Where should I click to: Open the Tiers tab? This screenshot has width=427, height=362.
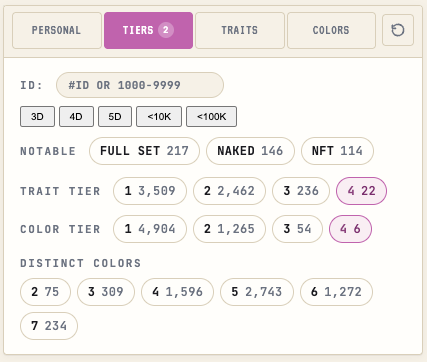(x=148, y=30)
